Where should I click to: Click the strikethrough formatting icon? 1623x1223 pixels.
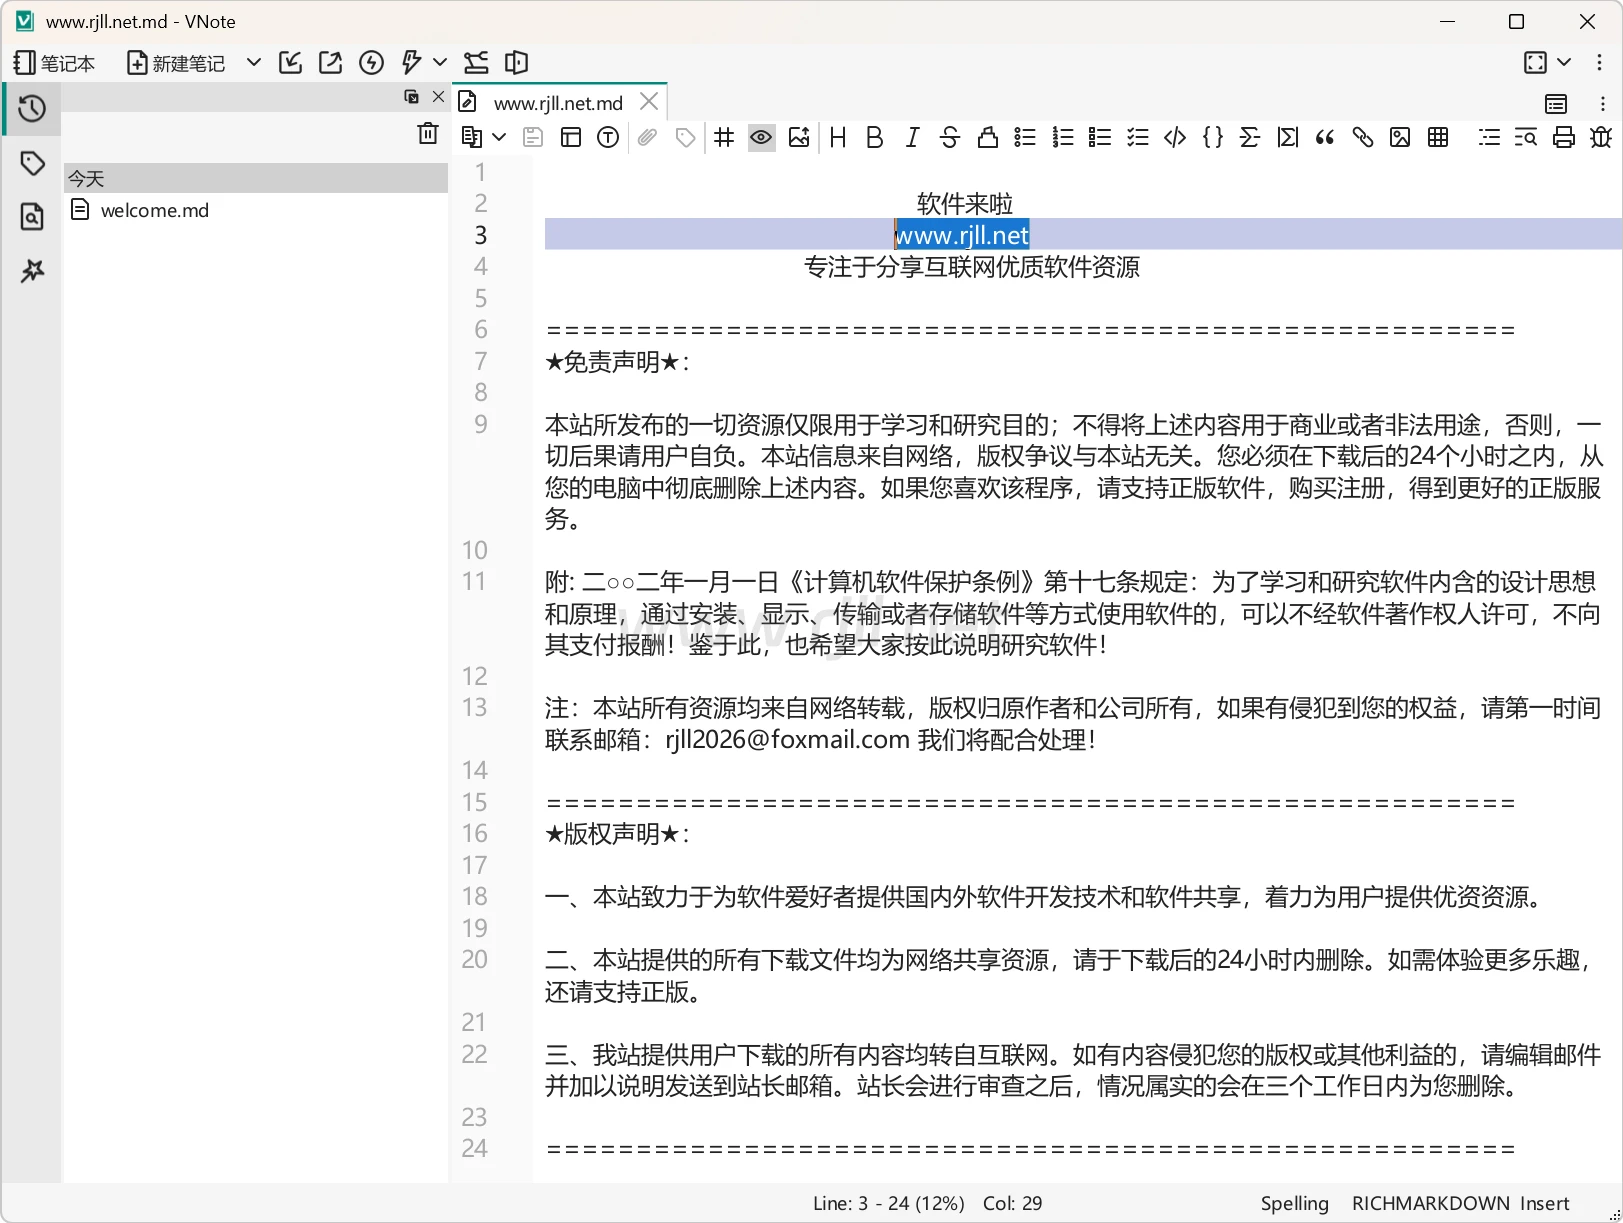coord(950,138)
